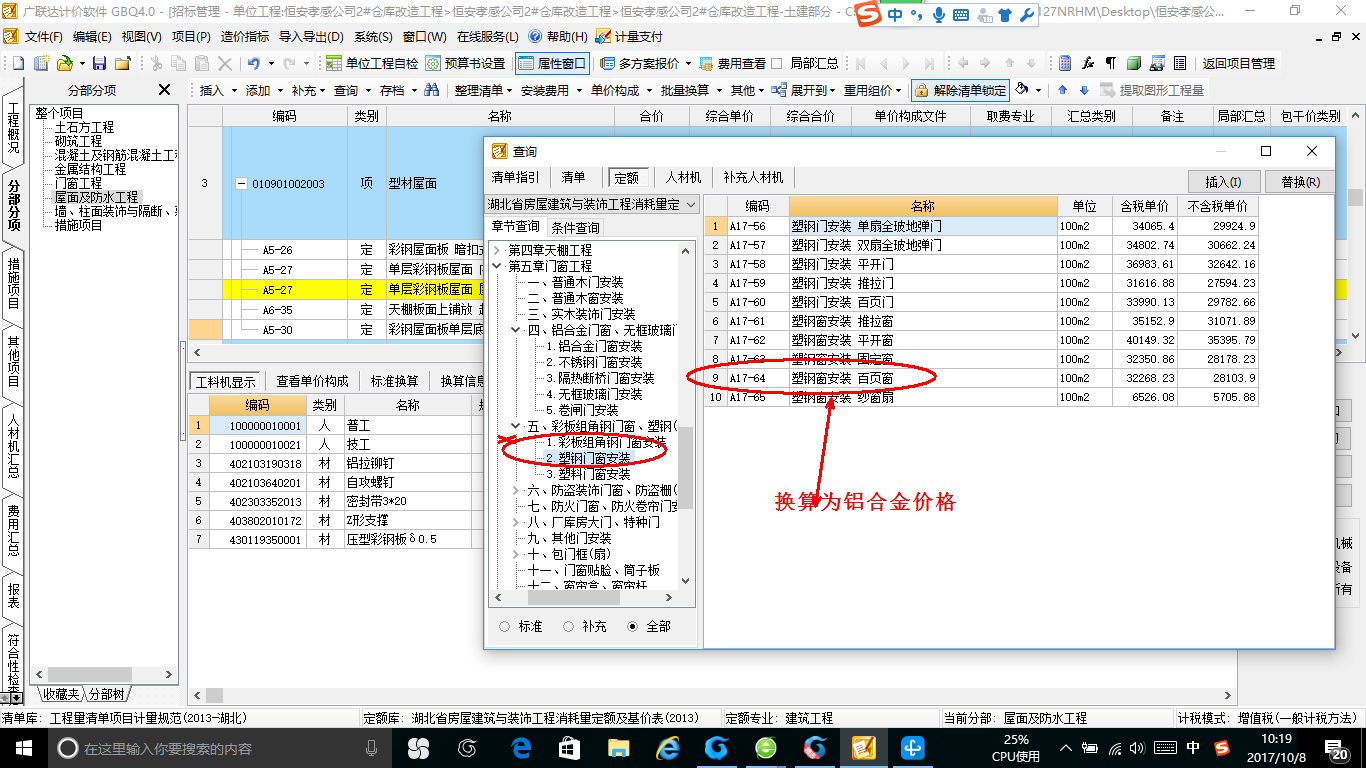Open Microsoft Edge from the taskbar
The width and height of the screenshot is (1366, 768).
click(521, 748)
